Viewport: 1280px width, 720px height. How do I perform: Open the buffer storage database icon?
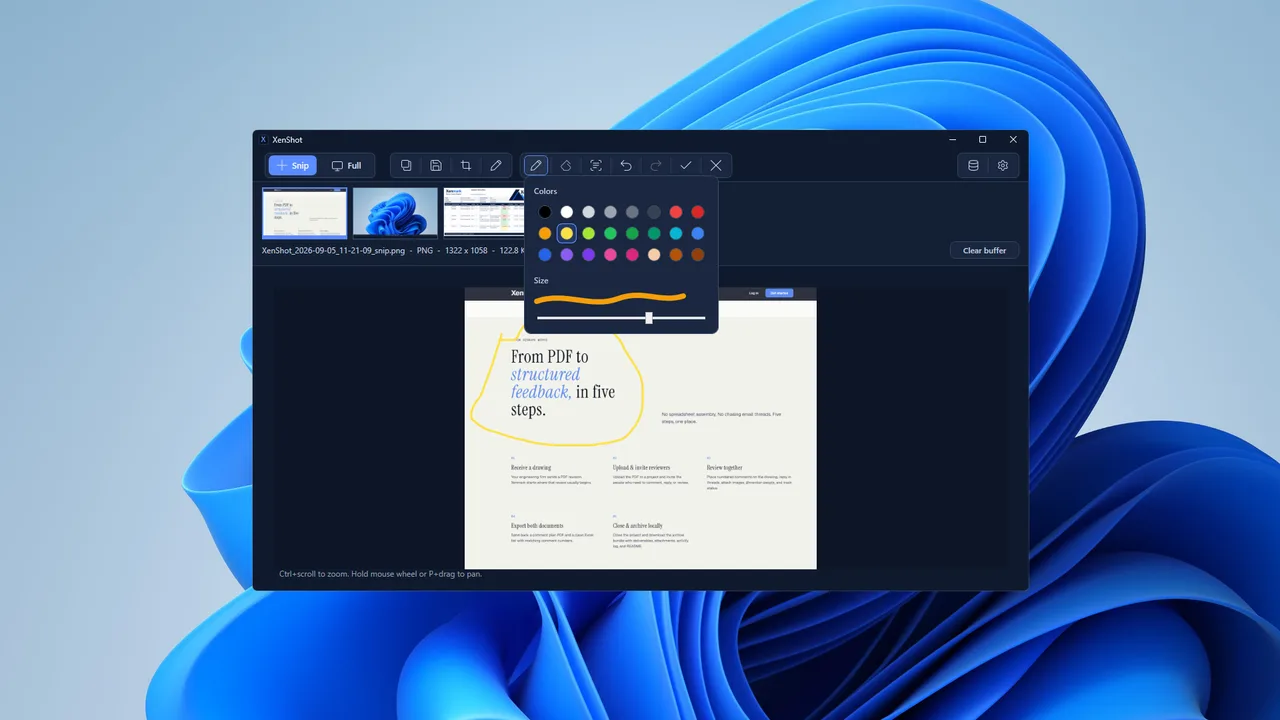(973, 166)
